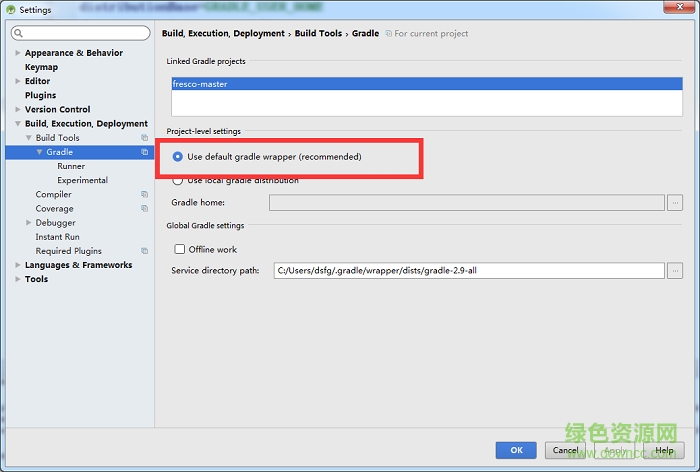The width and height of the screenshot is (700, 472).
Task: Click the Service directory path field
Action: 469,271
